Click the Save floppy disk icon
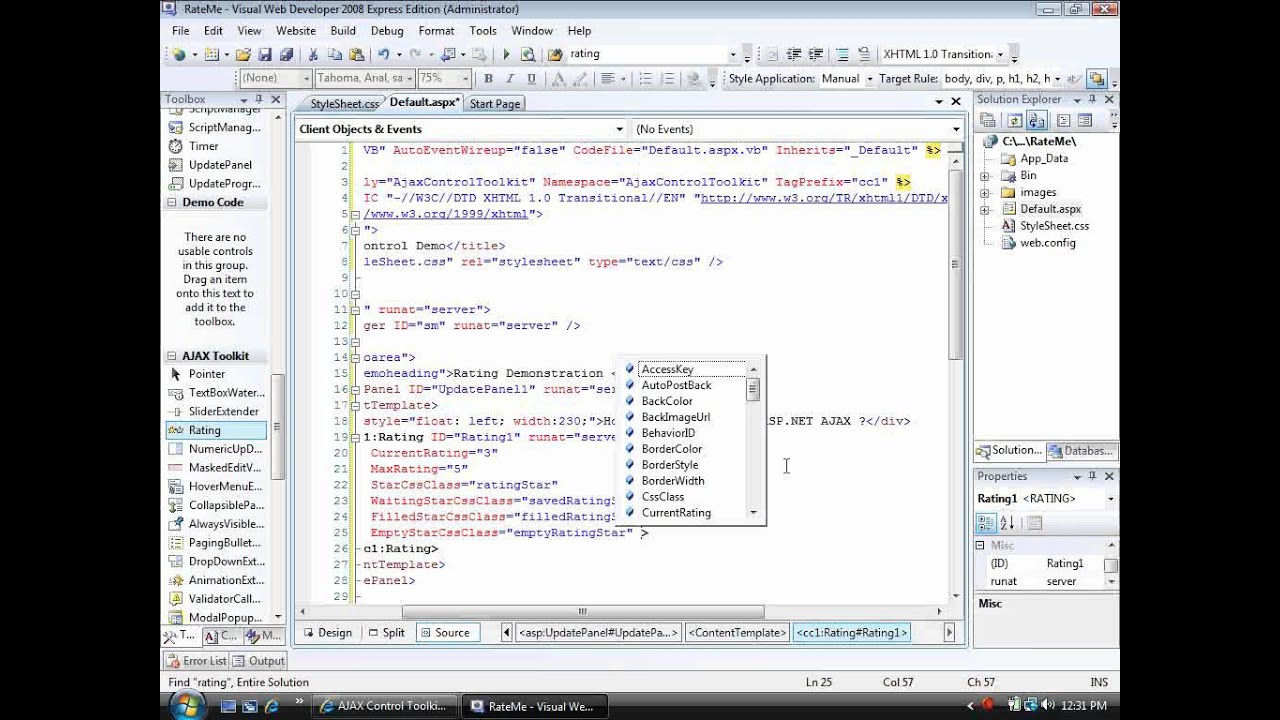The height and width of the screenshot is (720, 1280). tap(265, 55)
